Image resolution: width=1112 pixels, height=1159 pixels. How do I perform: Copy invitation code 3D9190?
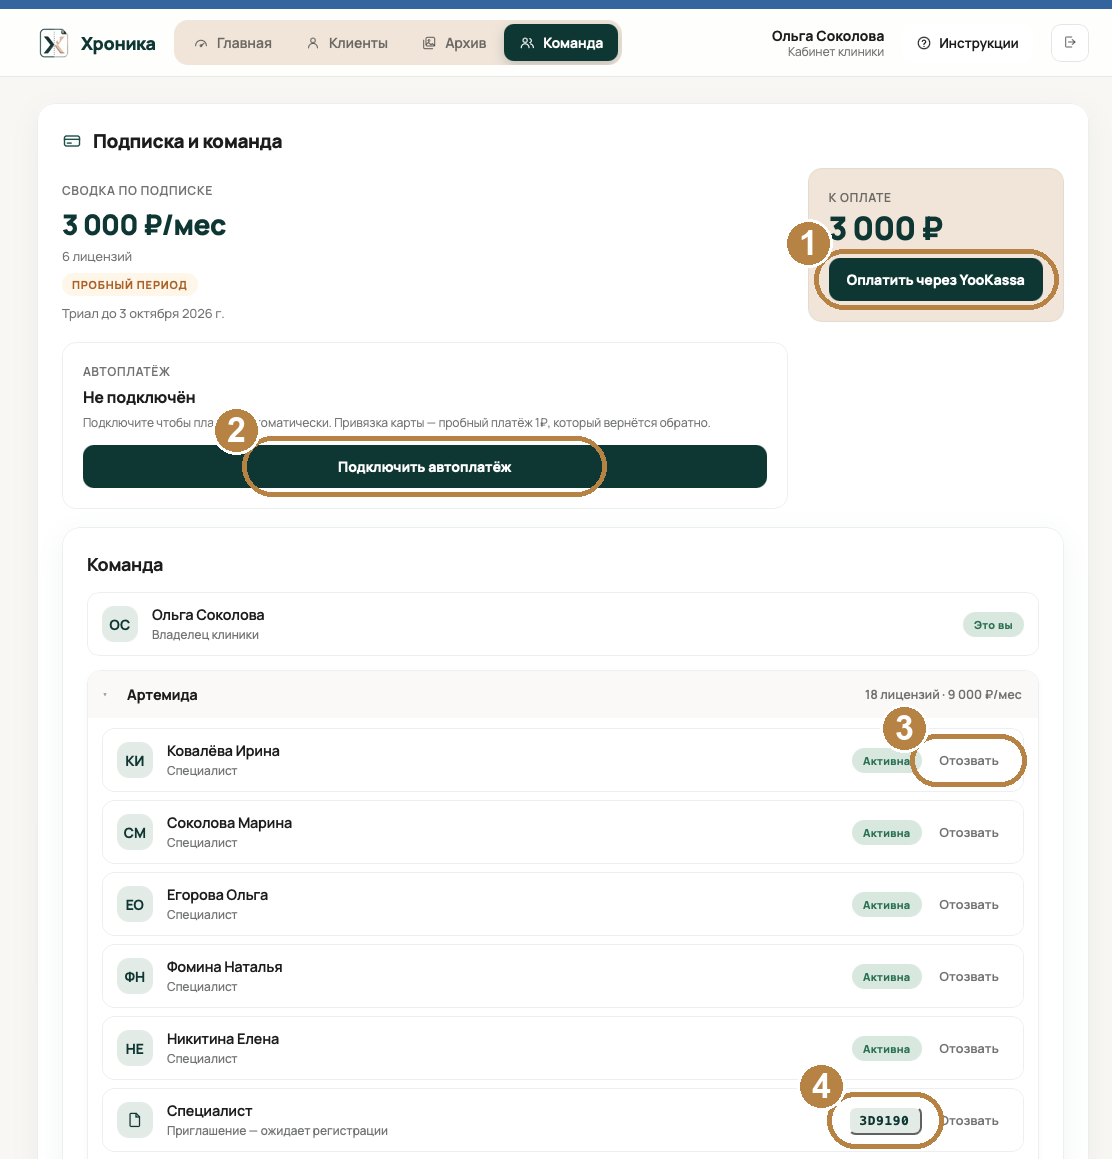[884, 1121]
